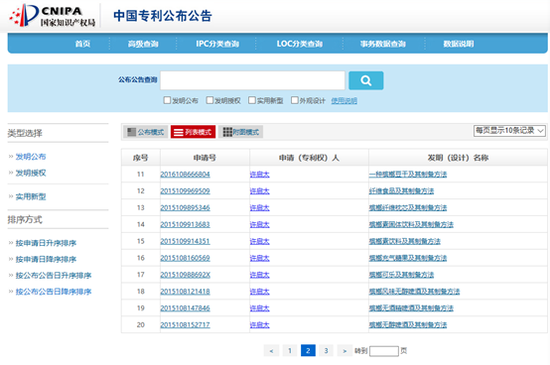Open application number 2015109969509

185,191
